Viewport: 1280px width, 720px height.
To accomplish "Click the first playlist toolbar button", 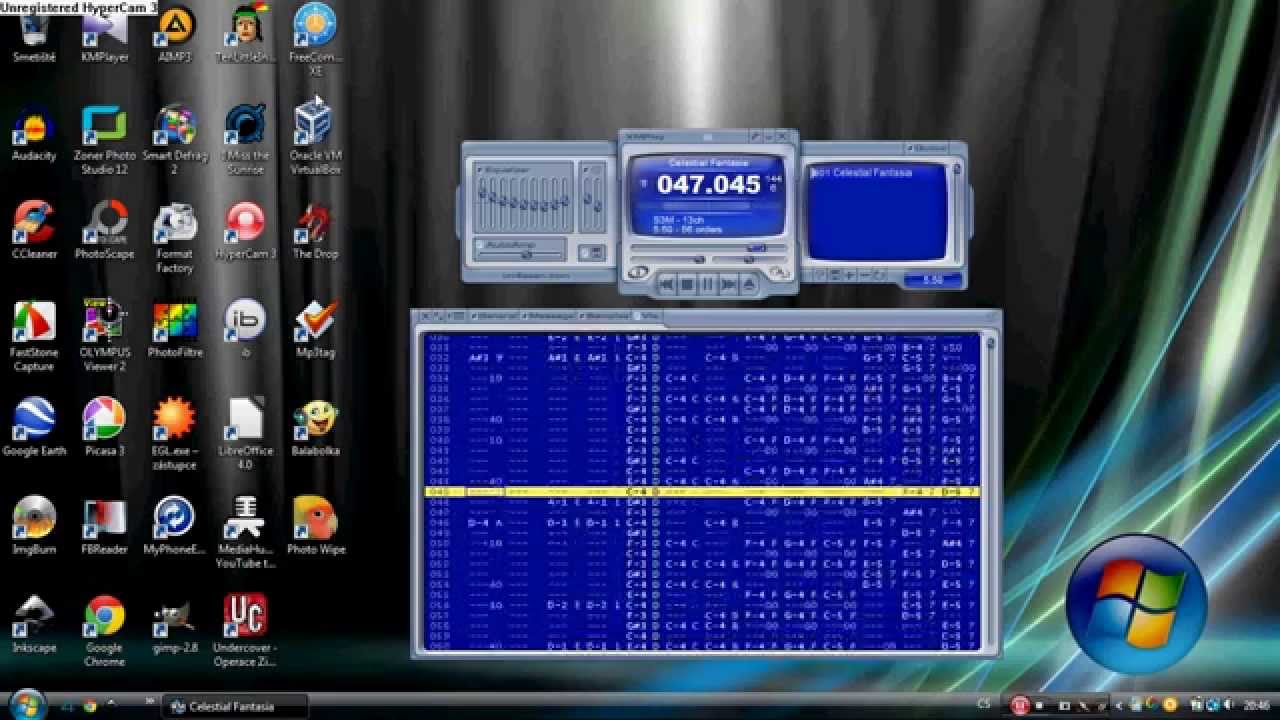I will pos(819,274).
